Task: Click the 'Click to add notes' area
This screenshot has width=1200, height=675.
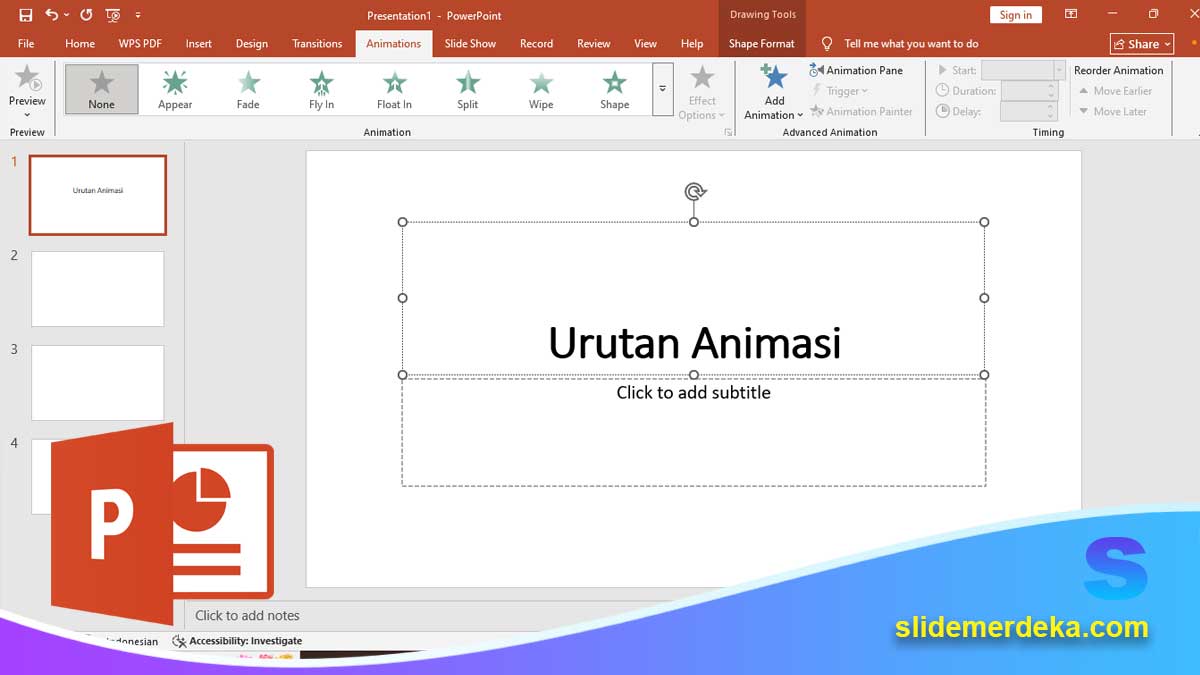Action: (x=247, y=615)
